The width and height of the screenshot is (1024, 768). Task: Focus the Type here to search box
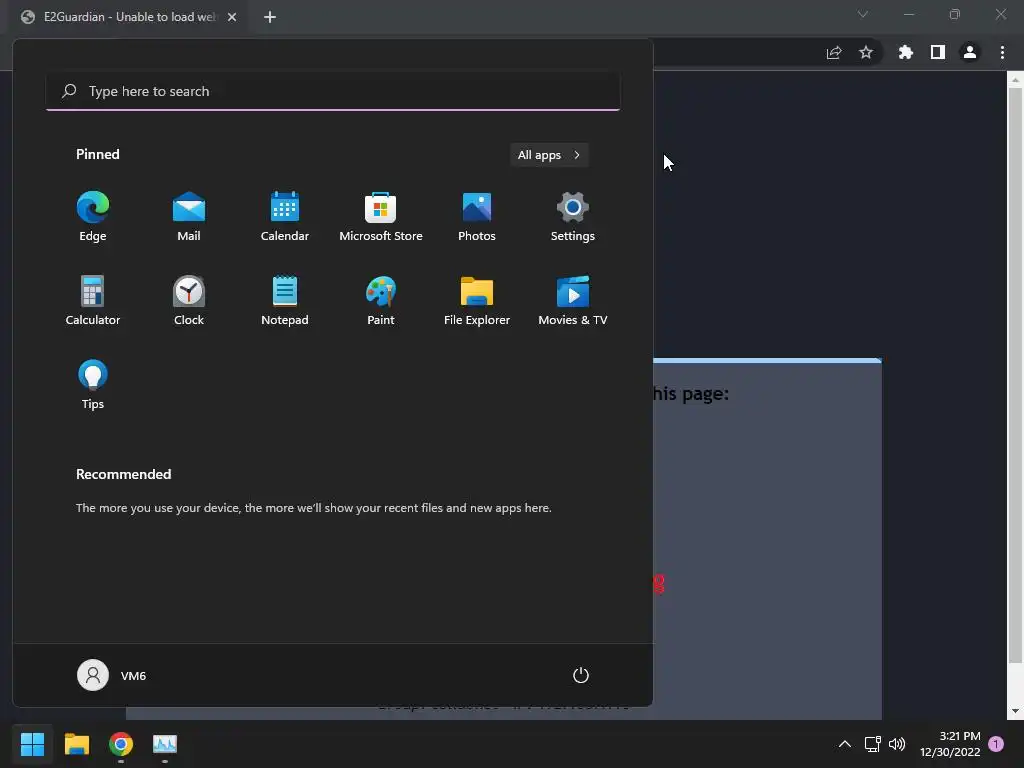click(333, 91)
